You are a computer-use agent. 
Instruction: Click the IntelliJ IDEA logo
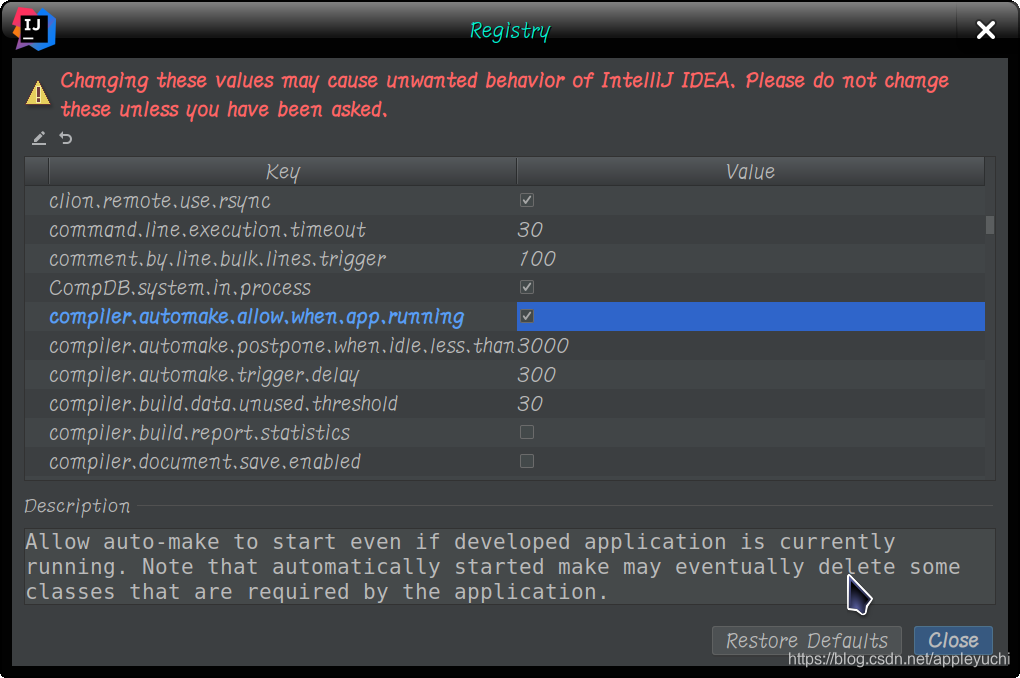point(33,29)
